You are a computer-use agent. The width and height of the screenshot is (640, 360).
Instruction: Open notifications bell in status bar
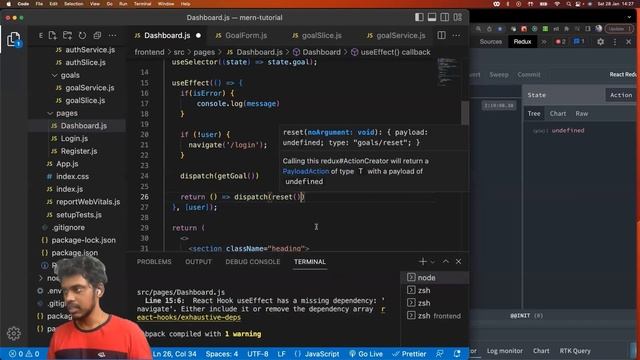coord(457,354)
